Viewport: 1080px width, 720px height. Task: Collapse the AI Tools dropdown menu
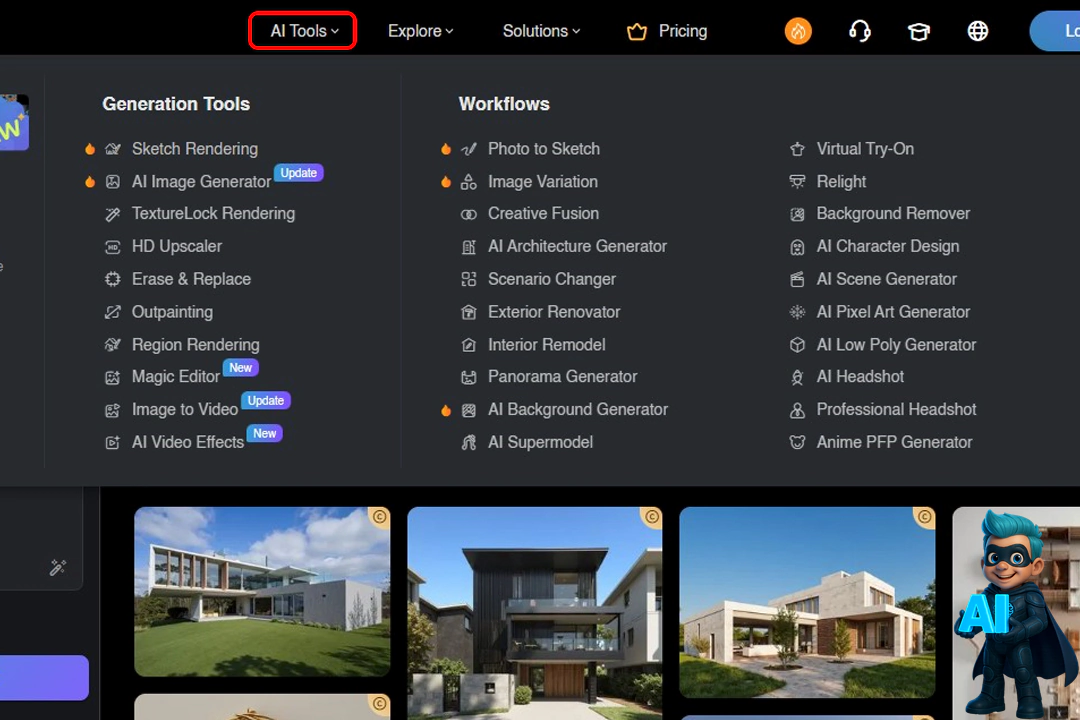[x=303, y=31]
